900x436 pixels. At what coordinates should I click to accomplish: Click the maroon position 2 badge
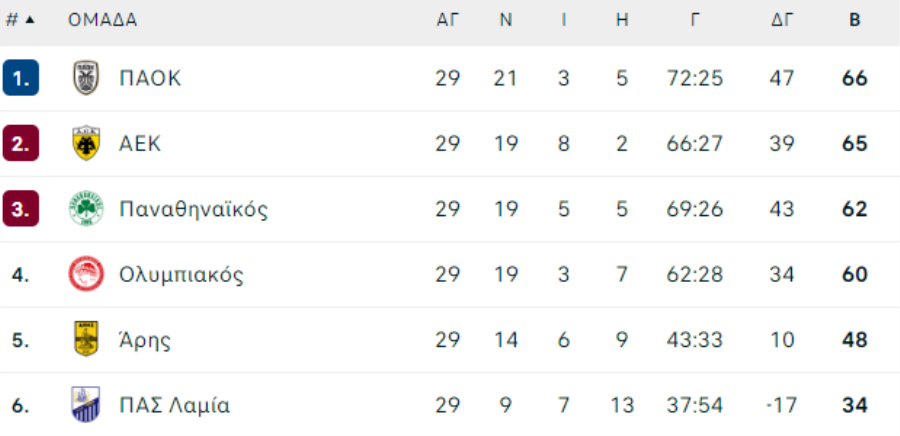[x=20, y=144]
